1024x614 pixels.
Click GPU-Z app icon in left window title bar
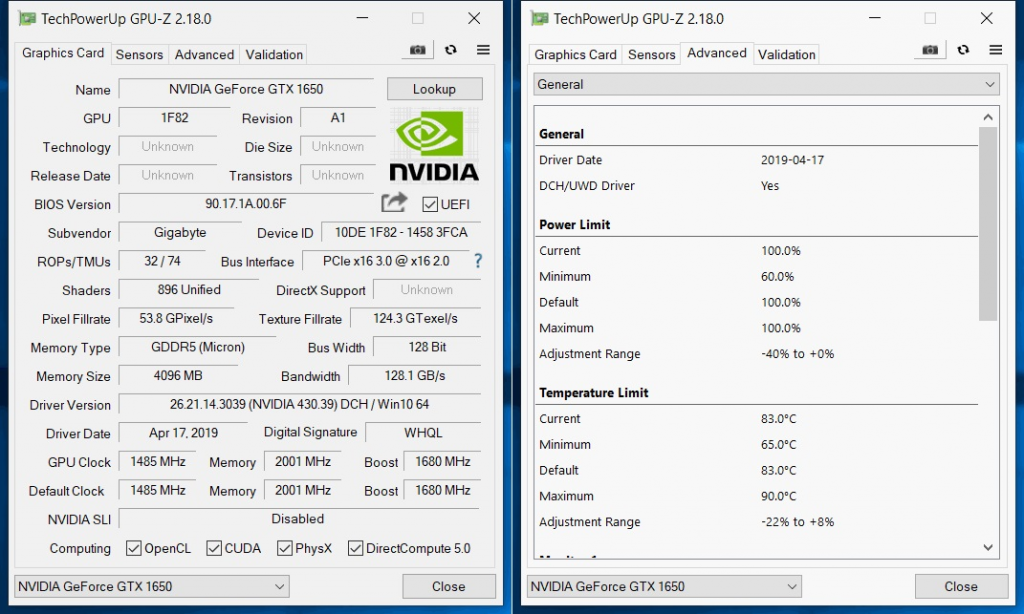click(x=27, y=18)
